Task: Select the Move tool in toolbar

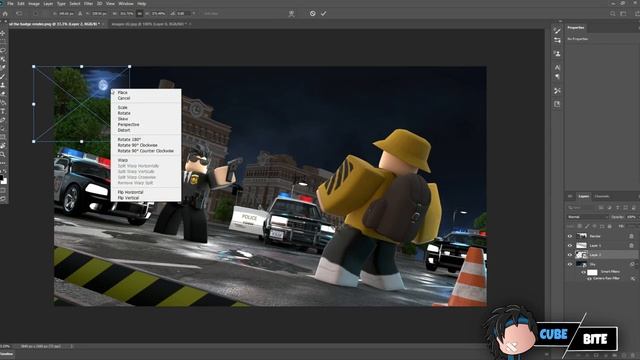Action: tap(3, 33)
